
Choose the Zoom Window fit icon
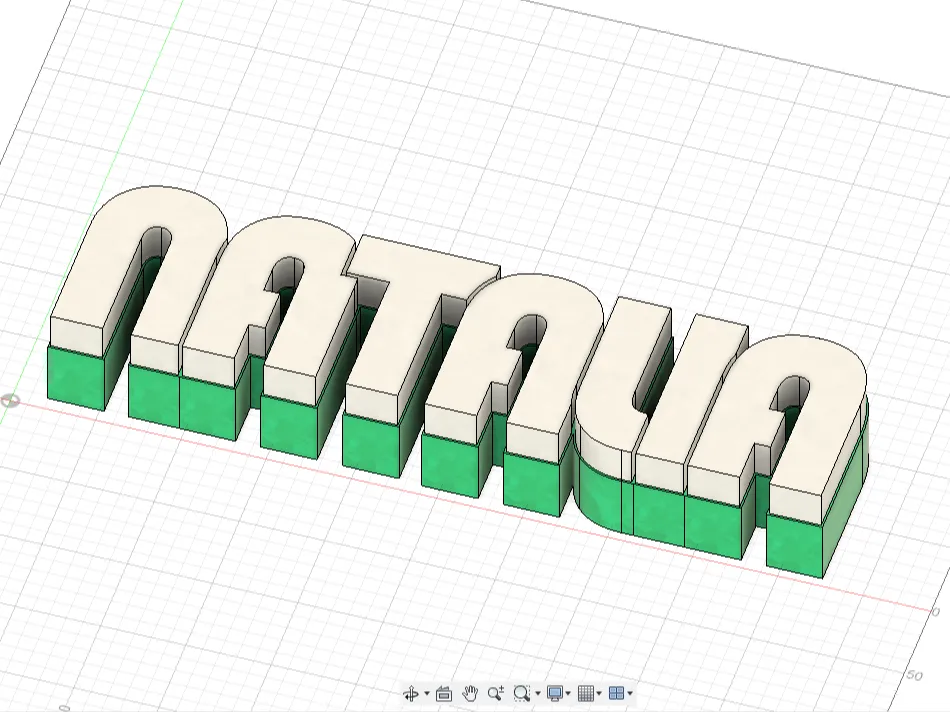[x=522, y=694]
